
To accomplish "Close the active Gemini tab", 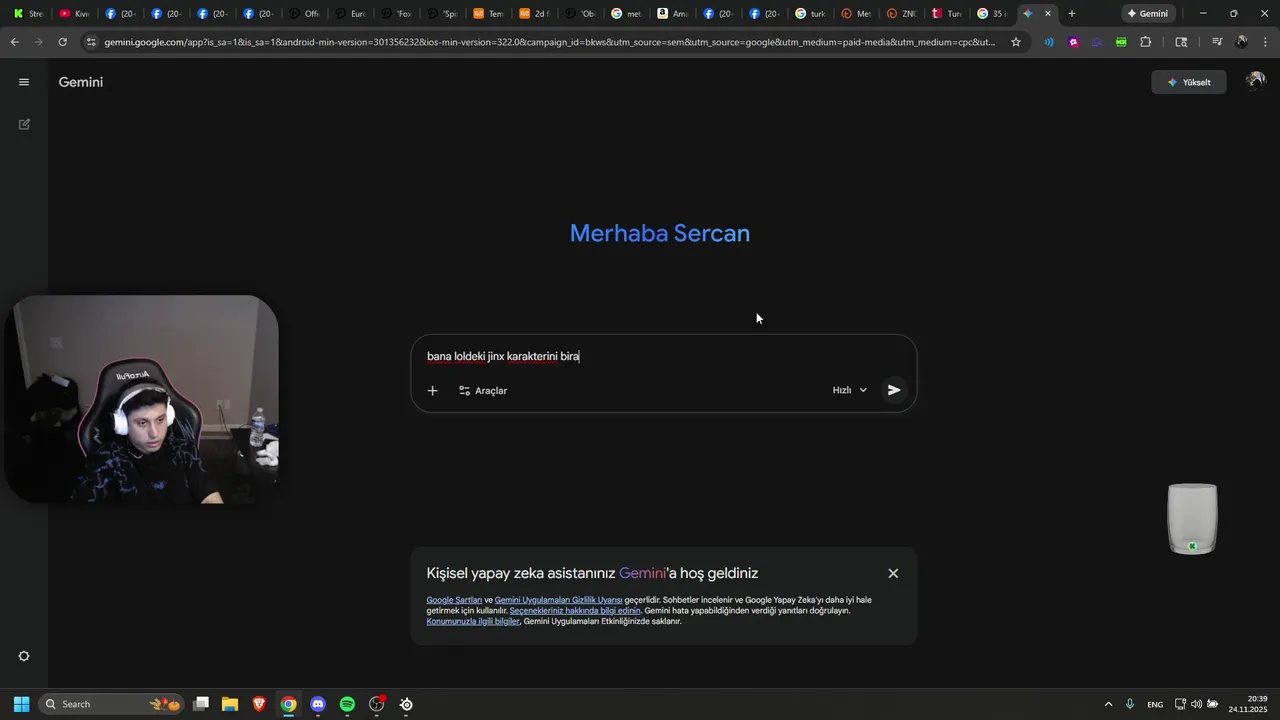I will coord(1047,14).
